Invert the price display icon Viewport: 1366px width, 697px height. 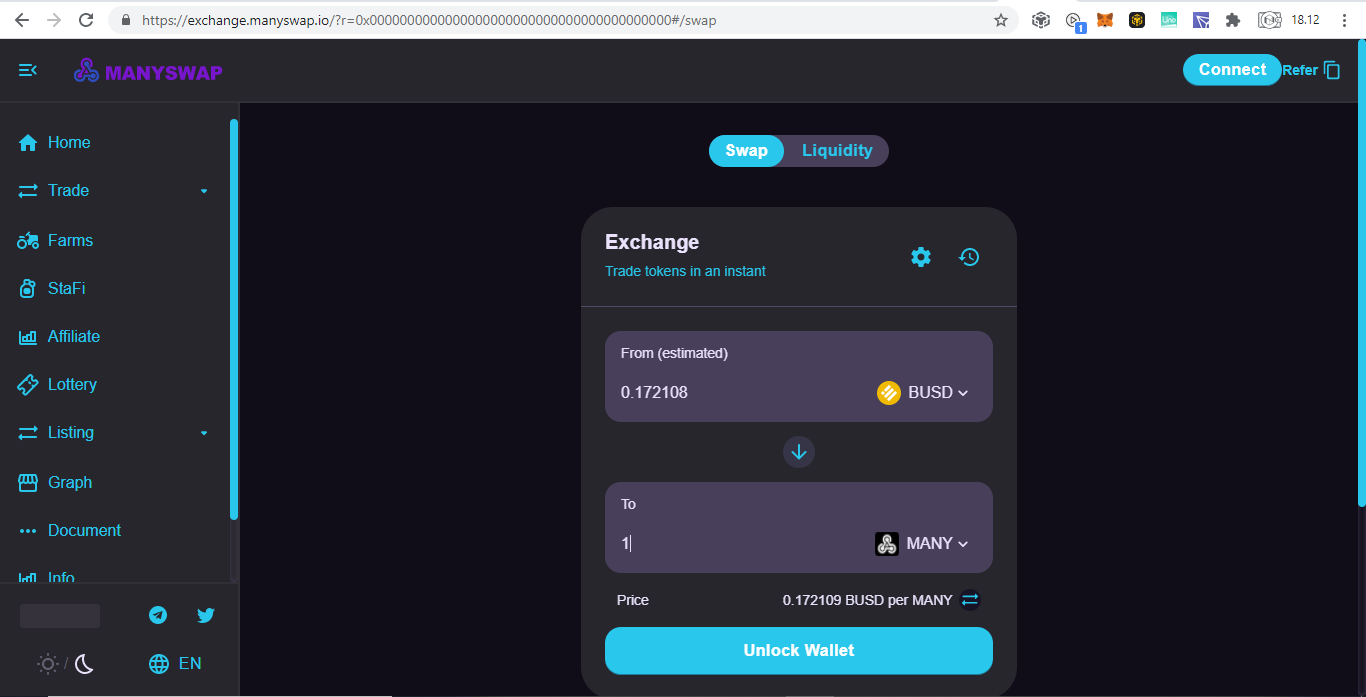970,600
